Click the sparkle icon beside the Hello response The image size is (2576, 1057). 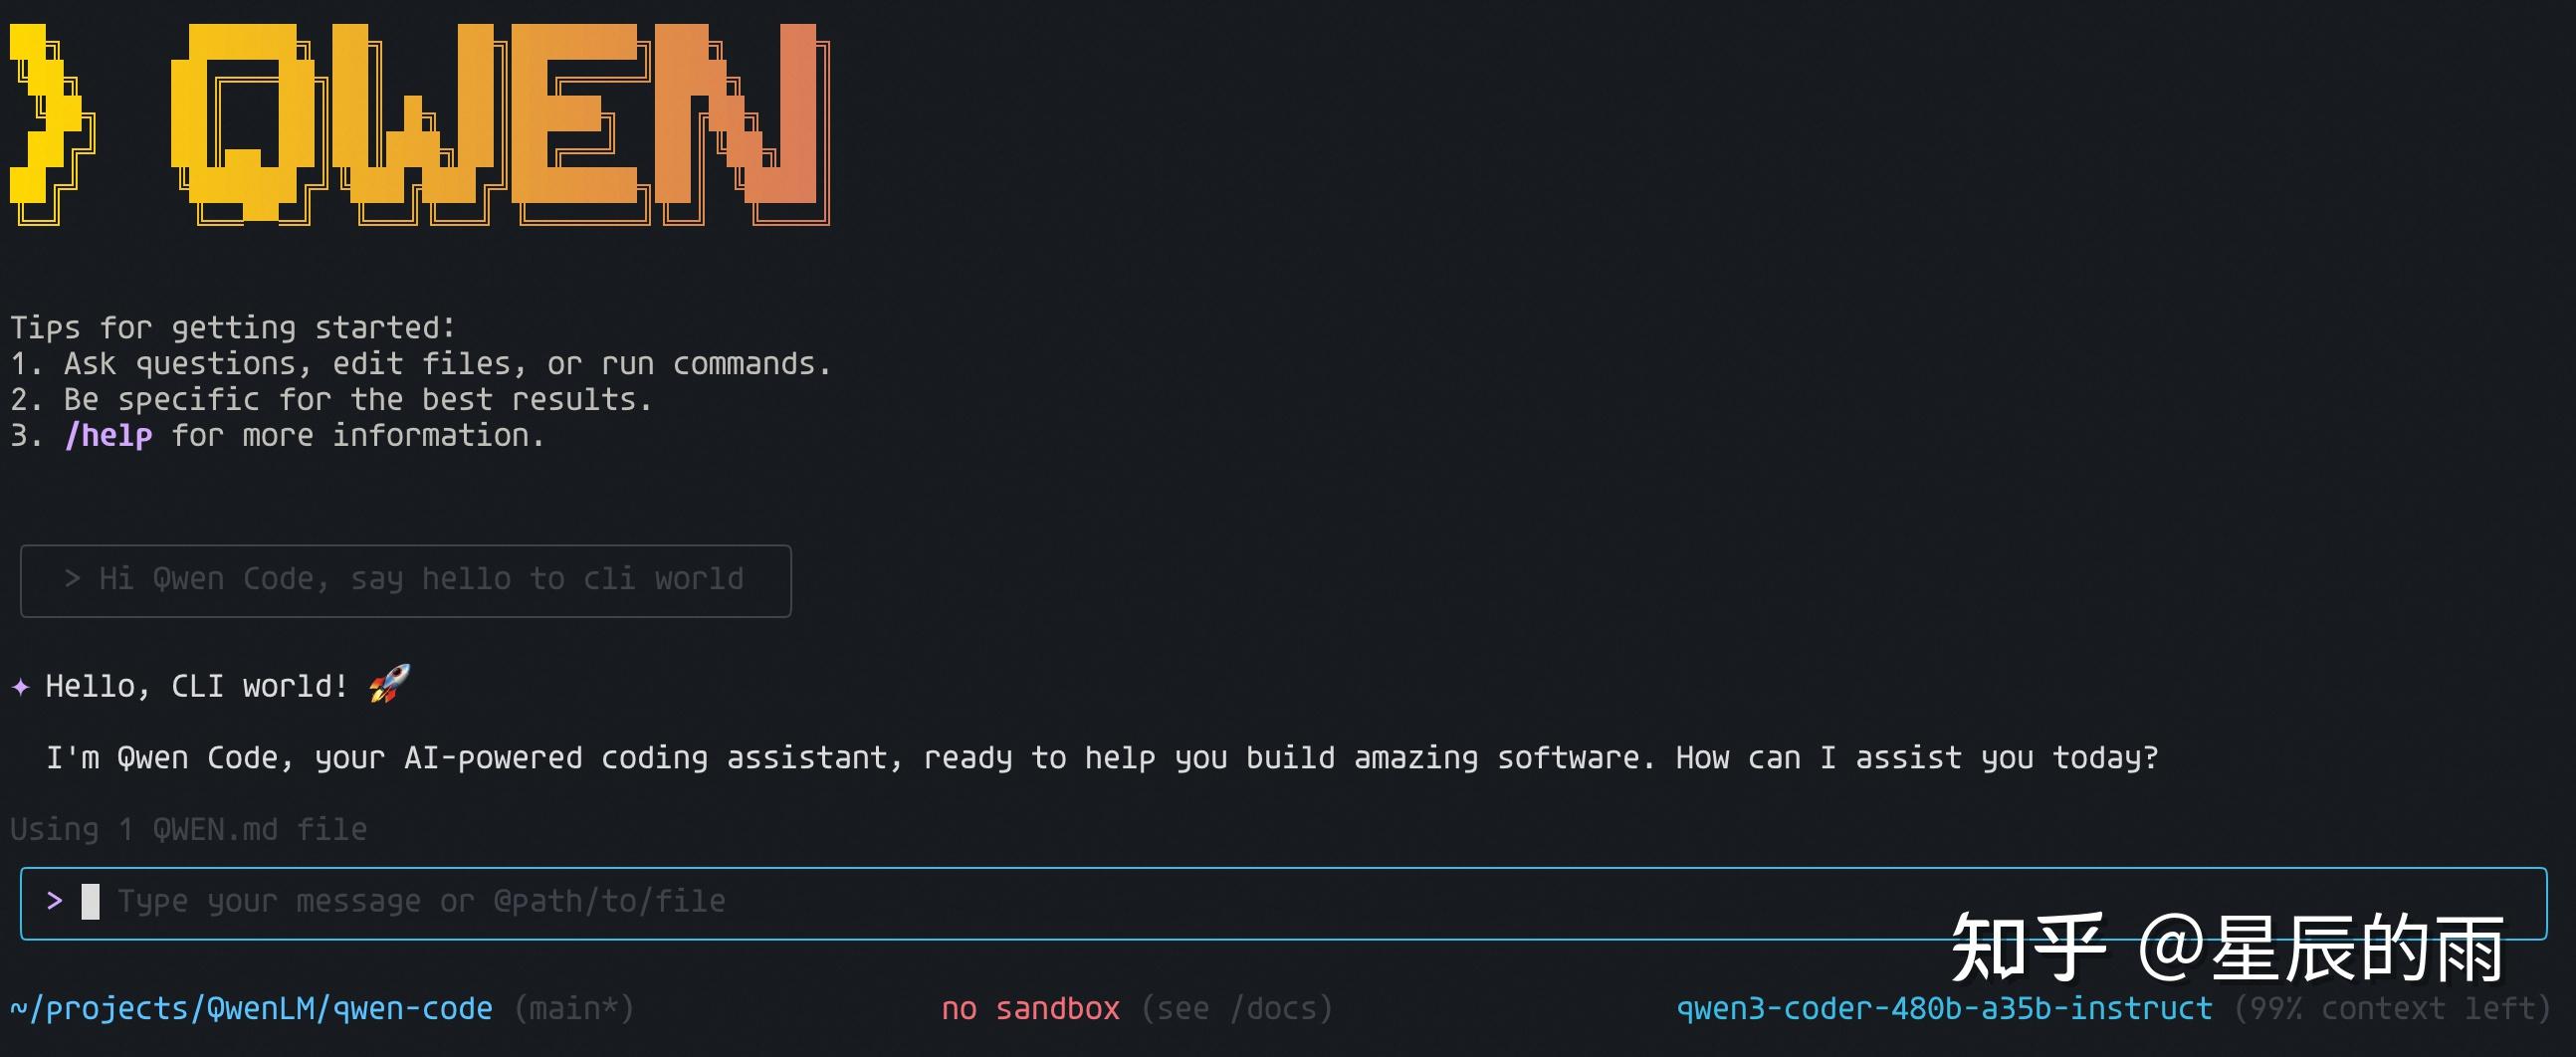(x=21, y=687)
